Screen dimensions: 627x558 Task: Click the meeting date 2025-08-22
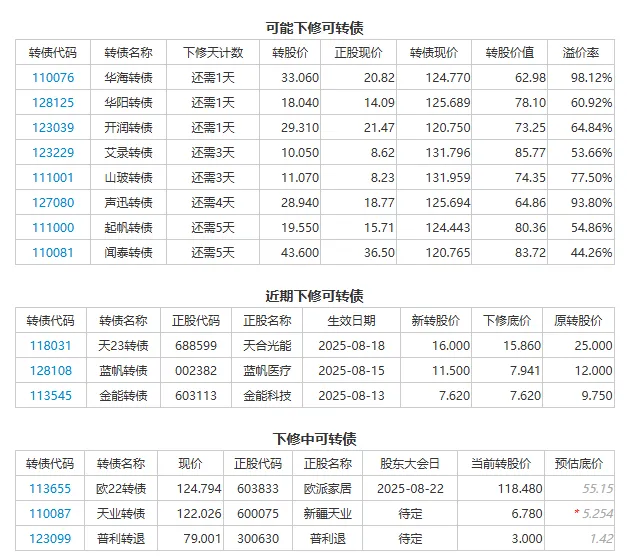click(410, 489)
